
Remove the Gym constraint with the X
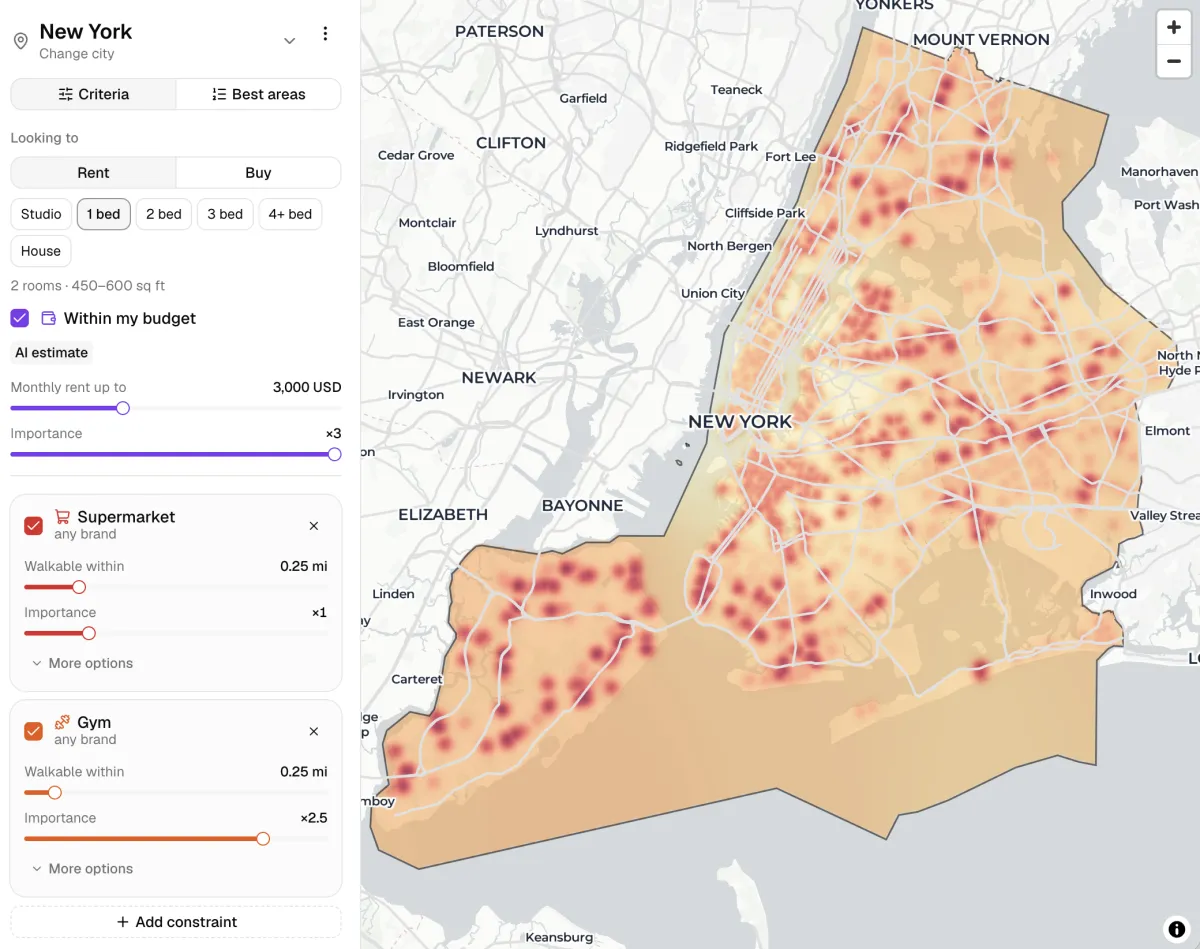click(314, 732)
